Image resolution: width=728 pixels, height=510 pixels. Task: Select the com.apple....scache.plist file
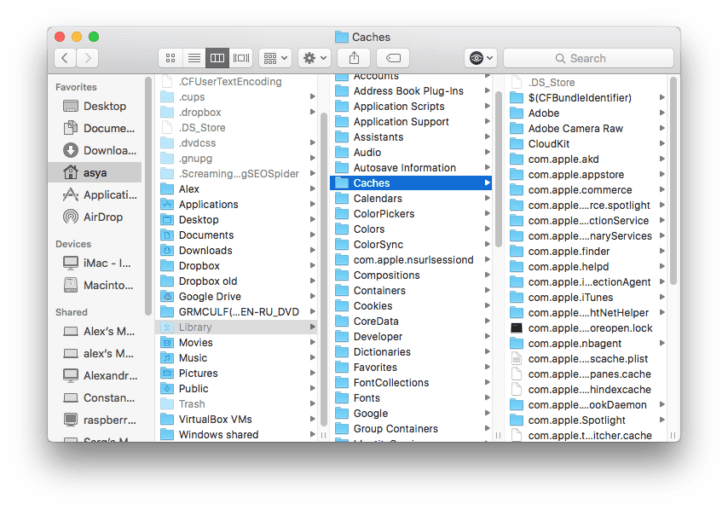click(587, 359)
